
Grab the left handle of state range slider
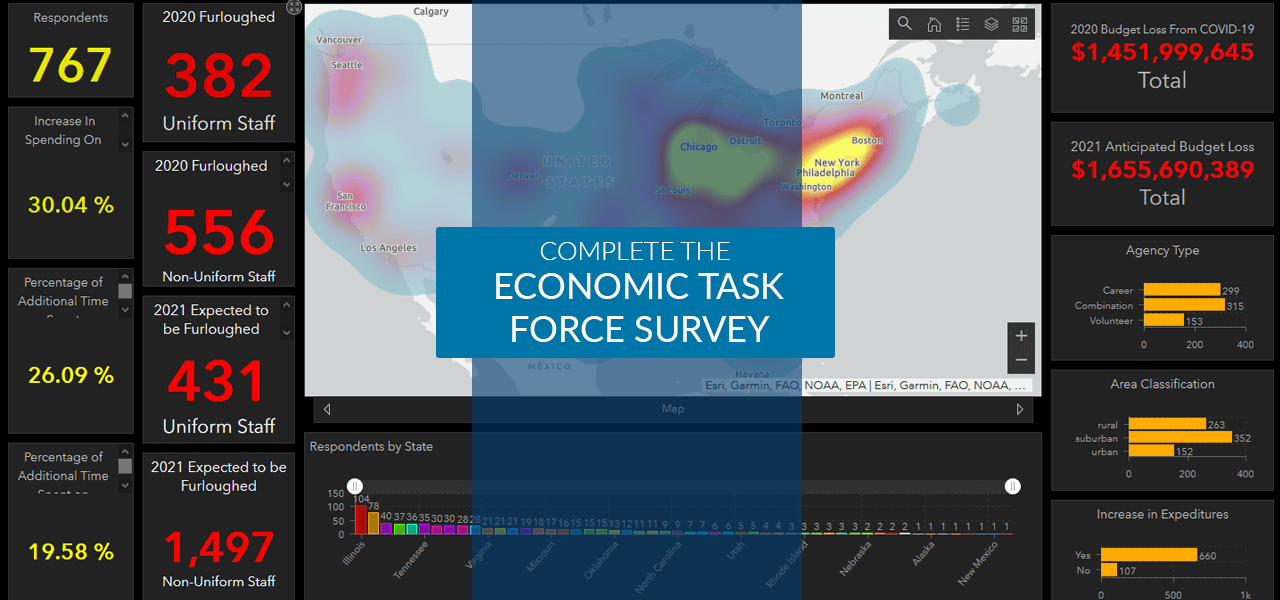point(355,486)
